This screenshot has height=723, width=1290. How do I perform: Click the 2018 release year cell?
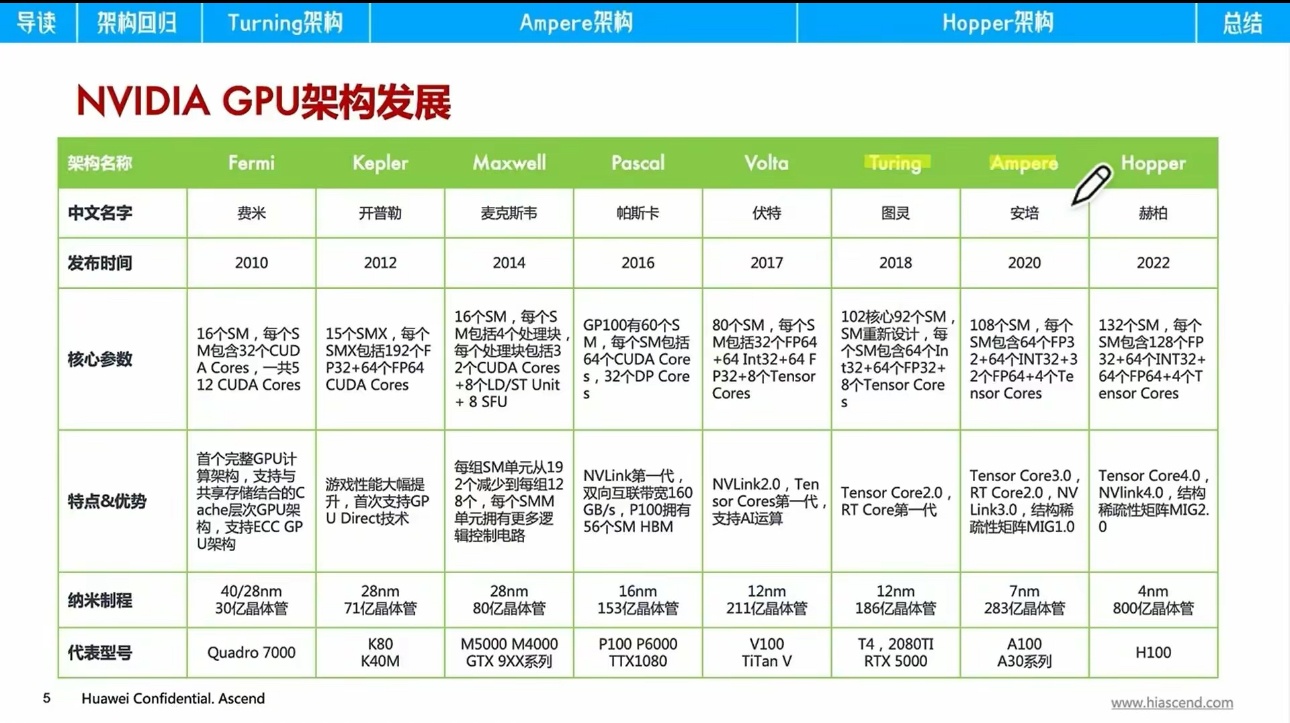point(895,263)
